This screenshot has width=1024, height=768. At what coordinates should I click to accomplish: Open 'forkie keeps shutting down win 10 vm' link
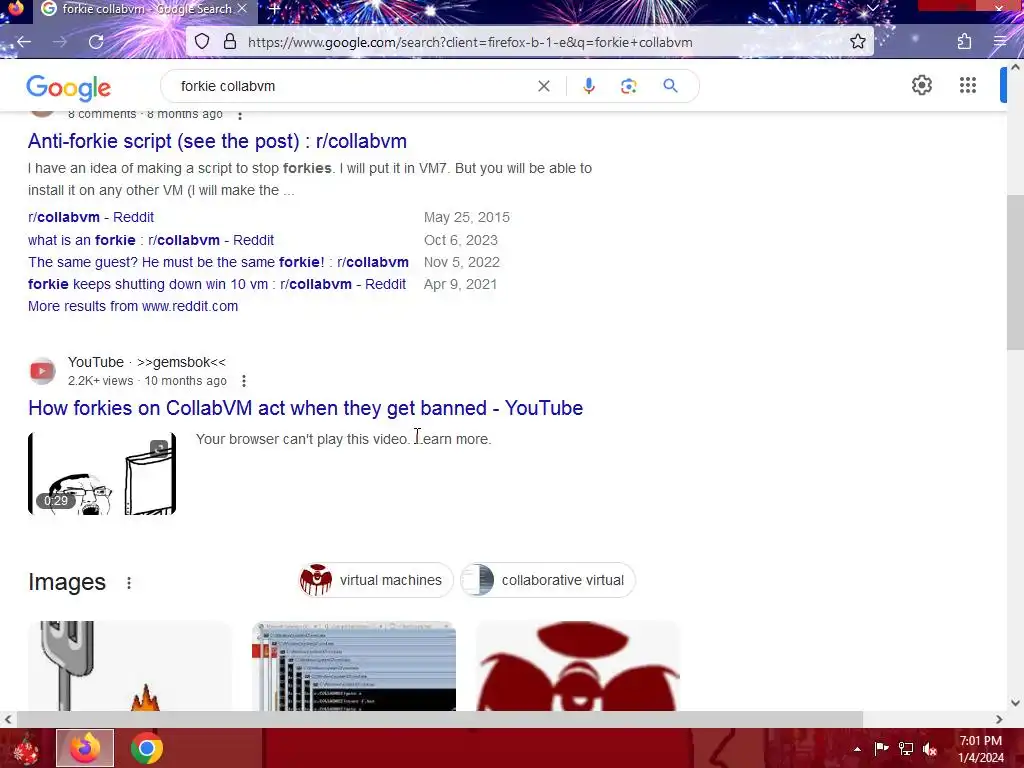217,284
